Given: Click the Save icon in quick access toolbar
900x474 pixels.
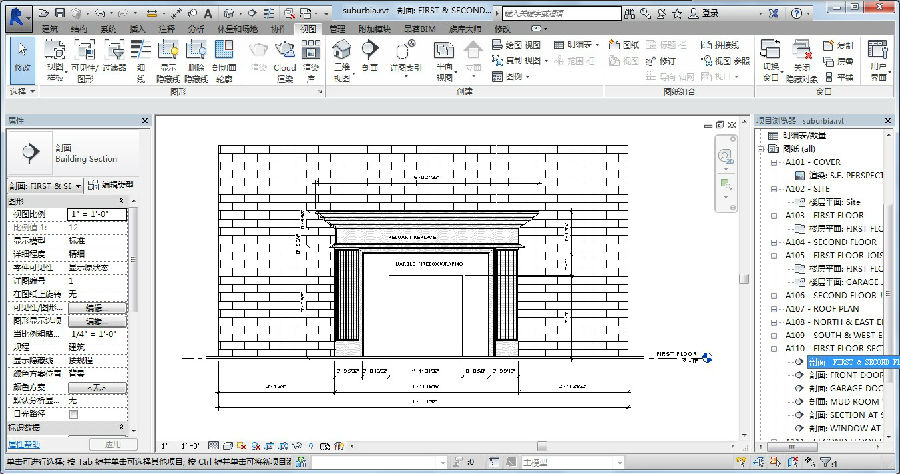Looking at the screenshot, I should click(60, 13).
